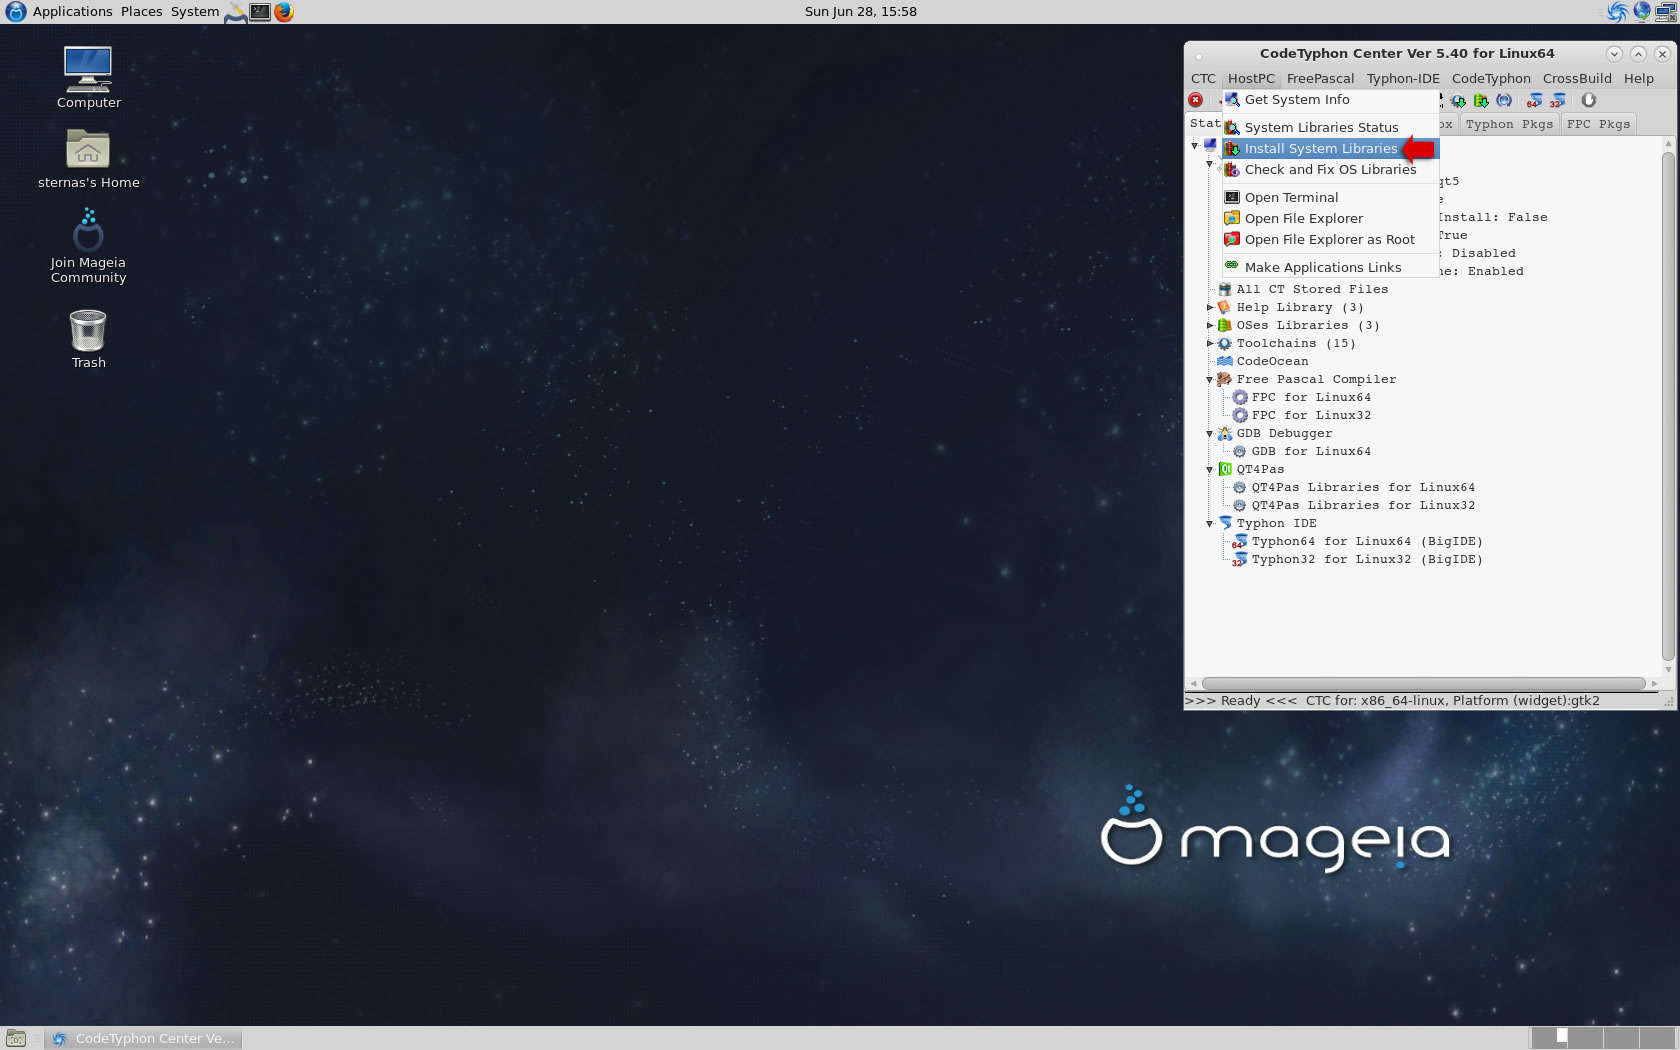1680x1050 pixels.
Task: Open the FreePascal menu
Action: 1320,78
